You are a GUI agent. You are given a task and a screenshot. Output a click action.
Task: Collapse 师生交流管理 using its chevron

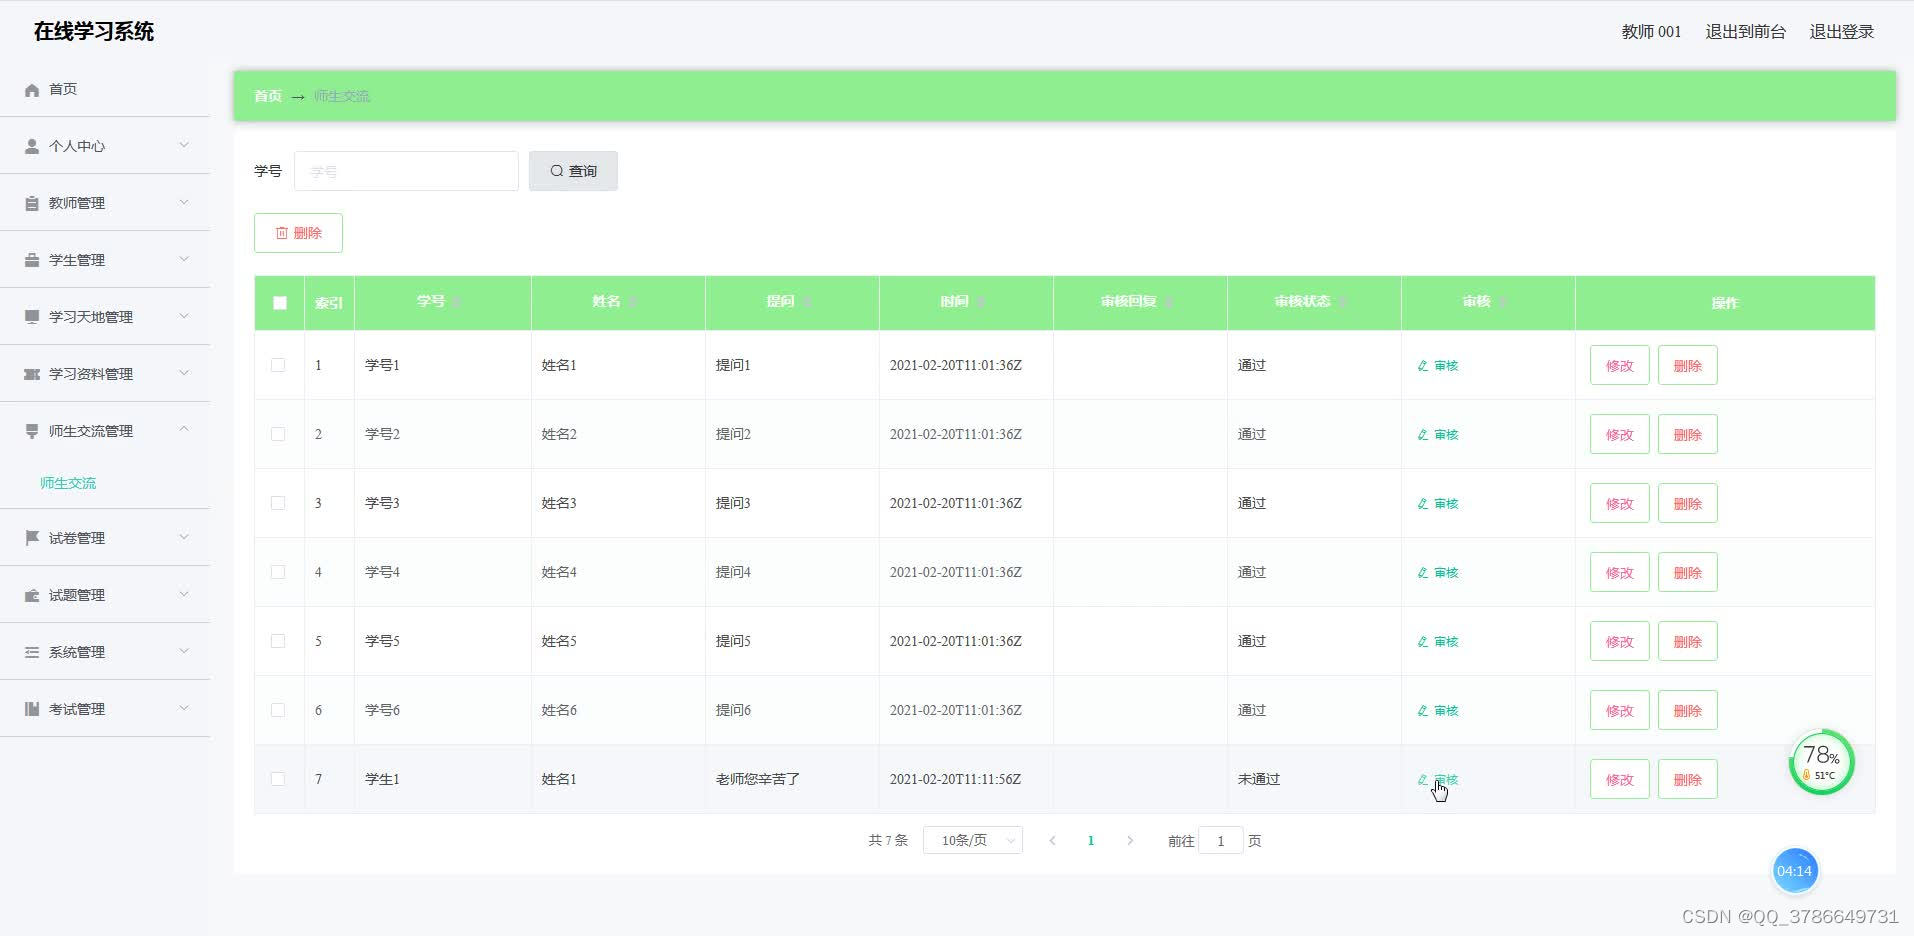click(184, 429)
